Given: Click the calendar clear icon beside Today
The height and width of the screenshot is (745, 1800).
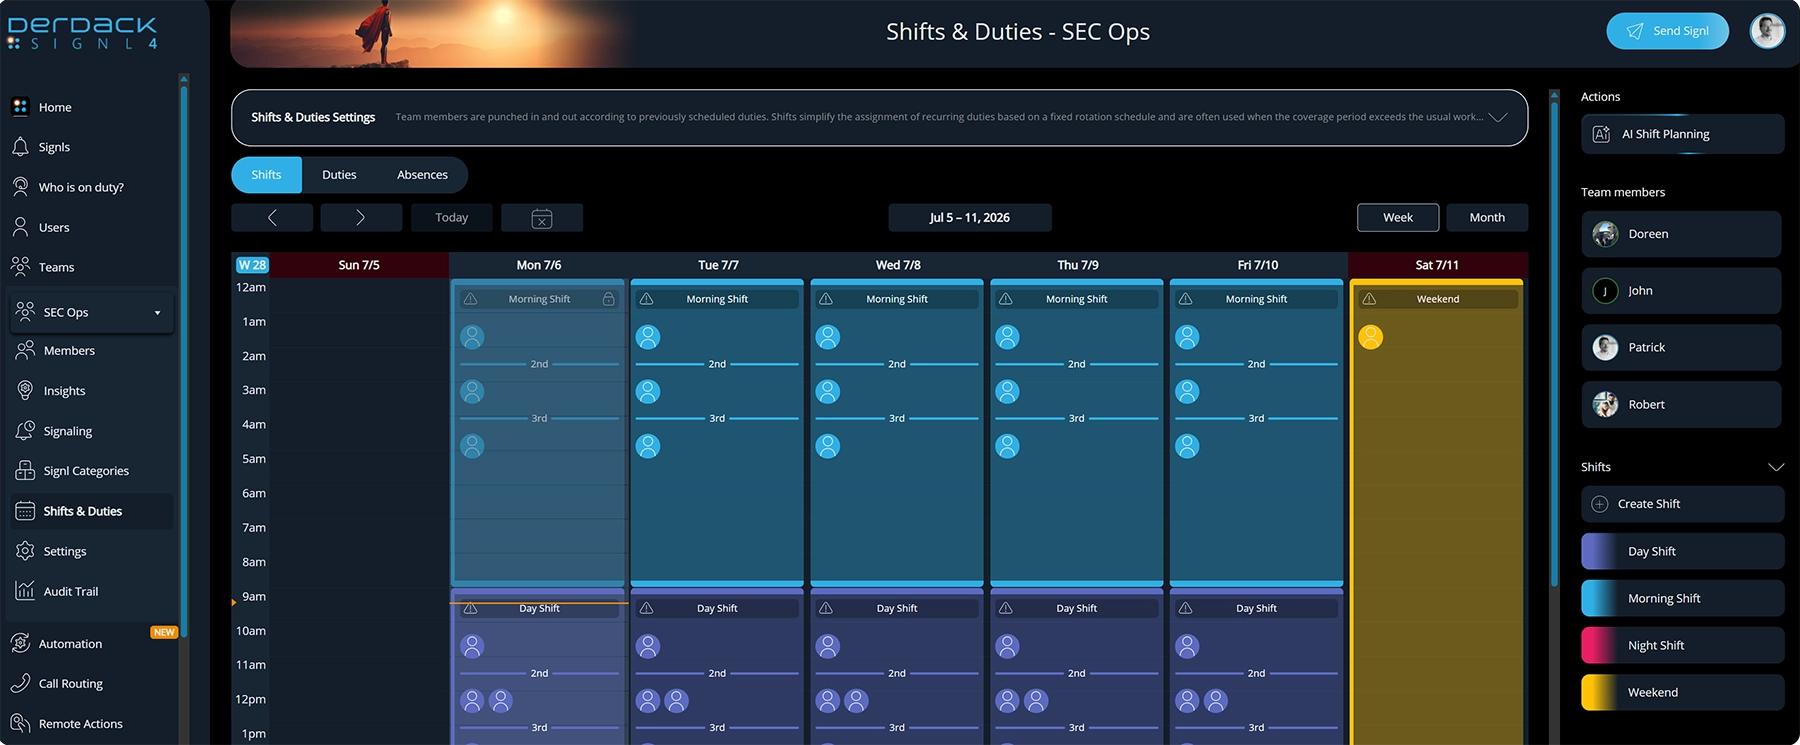Looking at the screenshot, I should coord(542,218).
